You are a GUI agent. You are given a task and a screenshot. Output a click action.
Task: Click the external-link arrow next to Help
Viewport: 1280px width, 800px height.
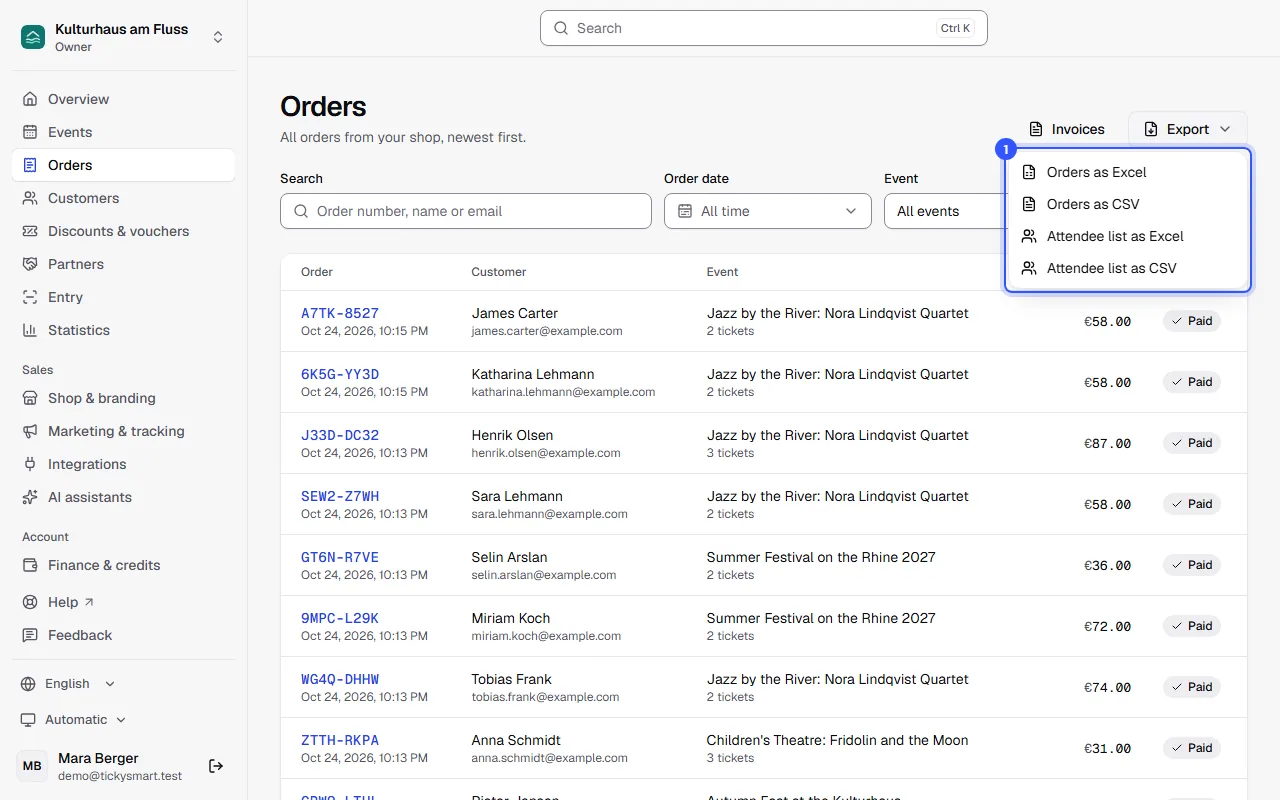click(89, 602)
